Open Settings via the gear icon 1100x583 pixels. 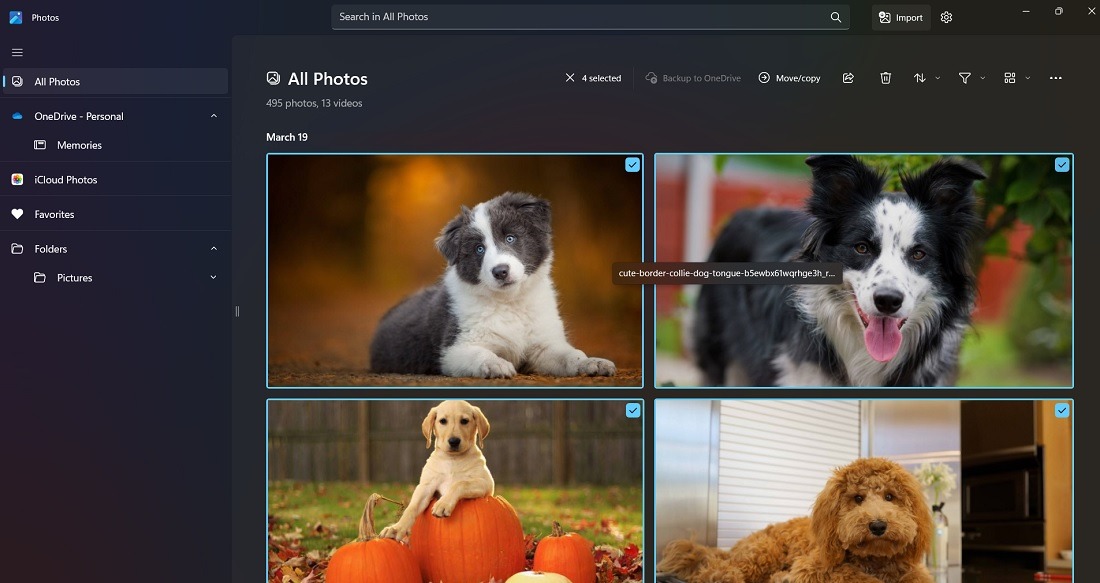point(945,17)
